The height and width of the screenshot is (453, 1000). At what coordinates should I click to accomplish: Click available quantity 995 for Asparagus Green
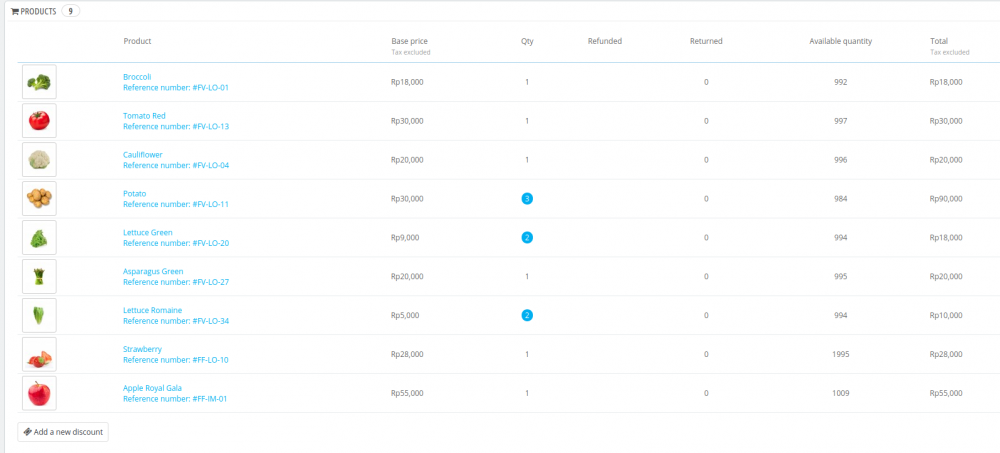(841, 276)
